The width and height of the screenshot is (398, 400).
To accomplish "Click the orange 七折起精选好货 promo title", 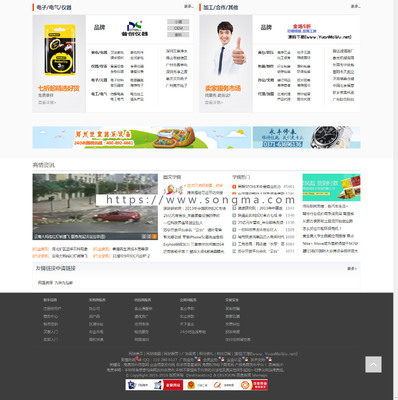I will [x=59, y=88].
